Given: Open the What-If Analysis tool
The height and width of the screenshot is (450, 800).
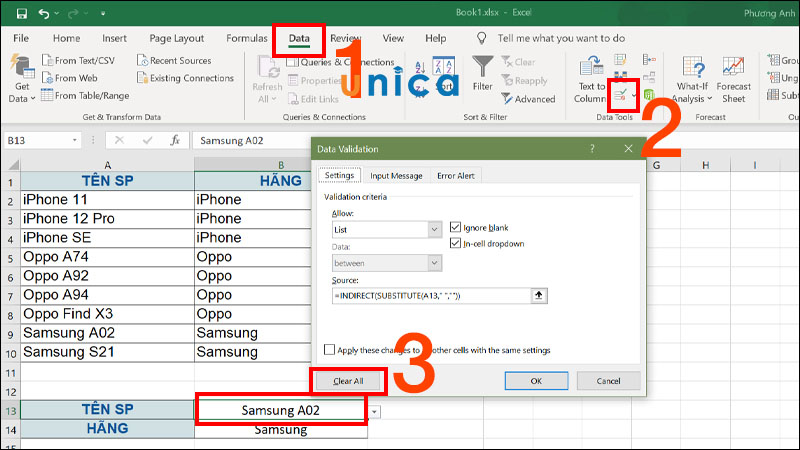Looking at the screenshot, I should click(692, 79).
